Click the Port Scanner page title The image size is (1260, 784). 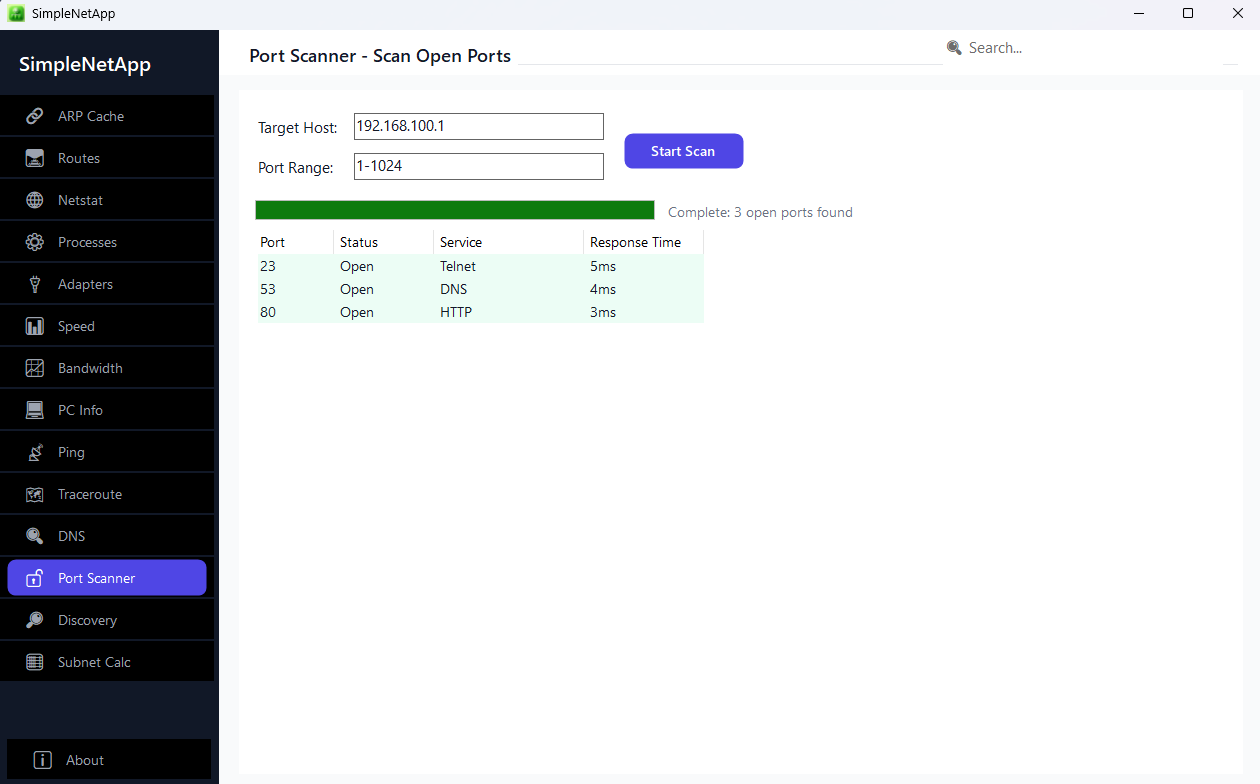[380, 56]
